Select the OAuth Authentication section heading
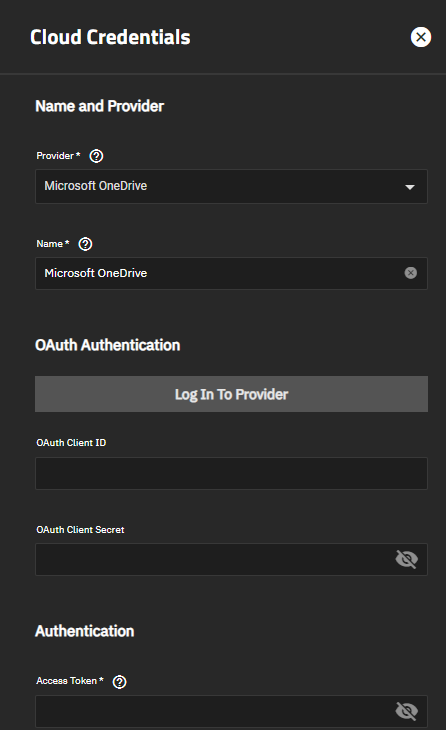 point(108,345)
